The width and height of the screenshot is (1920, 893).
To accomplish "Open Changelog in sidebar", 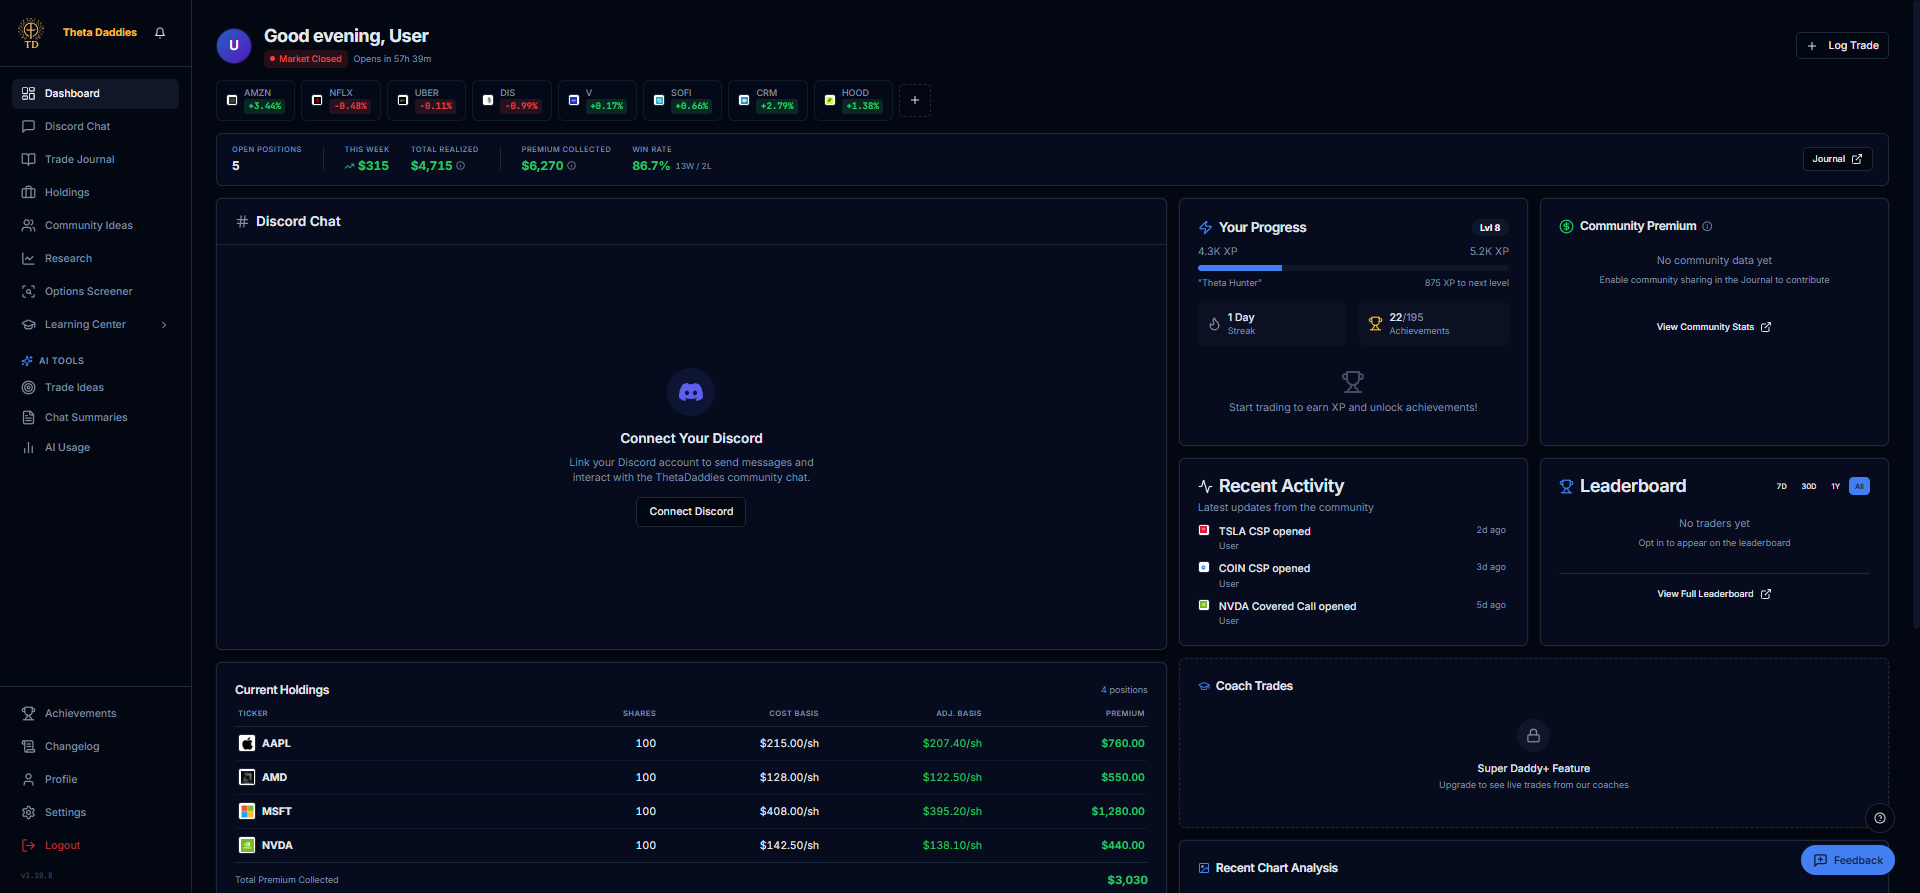I will point(96,747).
